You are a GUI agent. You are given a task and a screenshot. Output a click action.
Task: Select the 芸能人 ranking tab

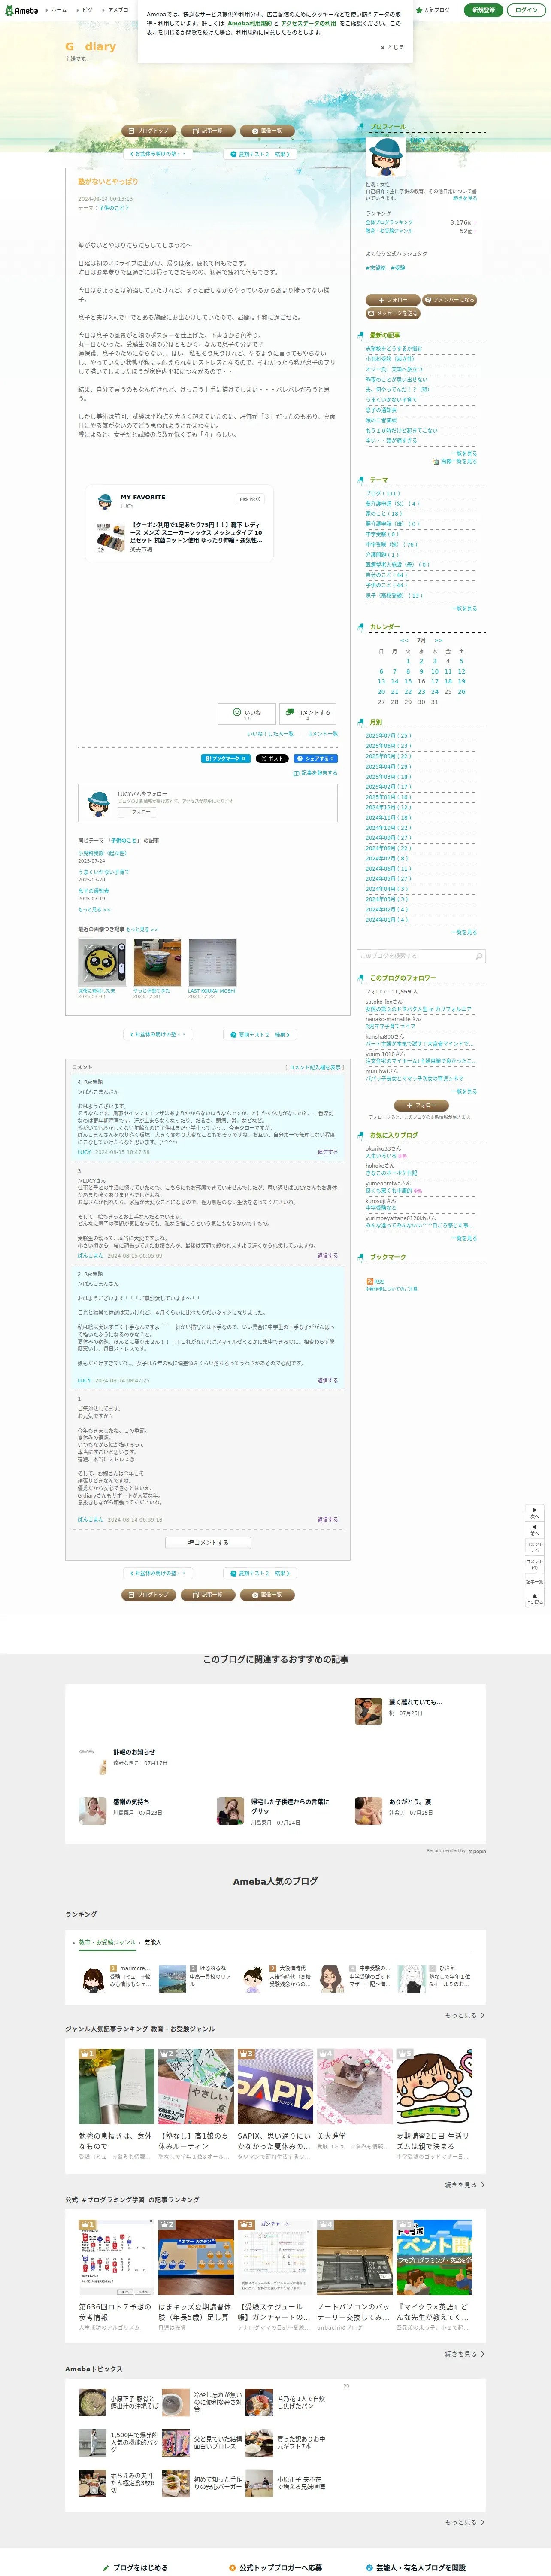point(153,1942)
